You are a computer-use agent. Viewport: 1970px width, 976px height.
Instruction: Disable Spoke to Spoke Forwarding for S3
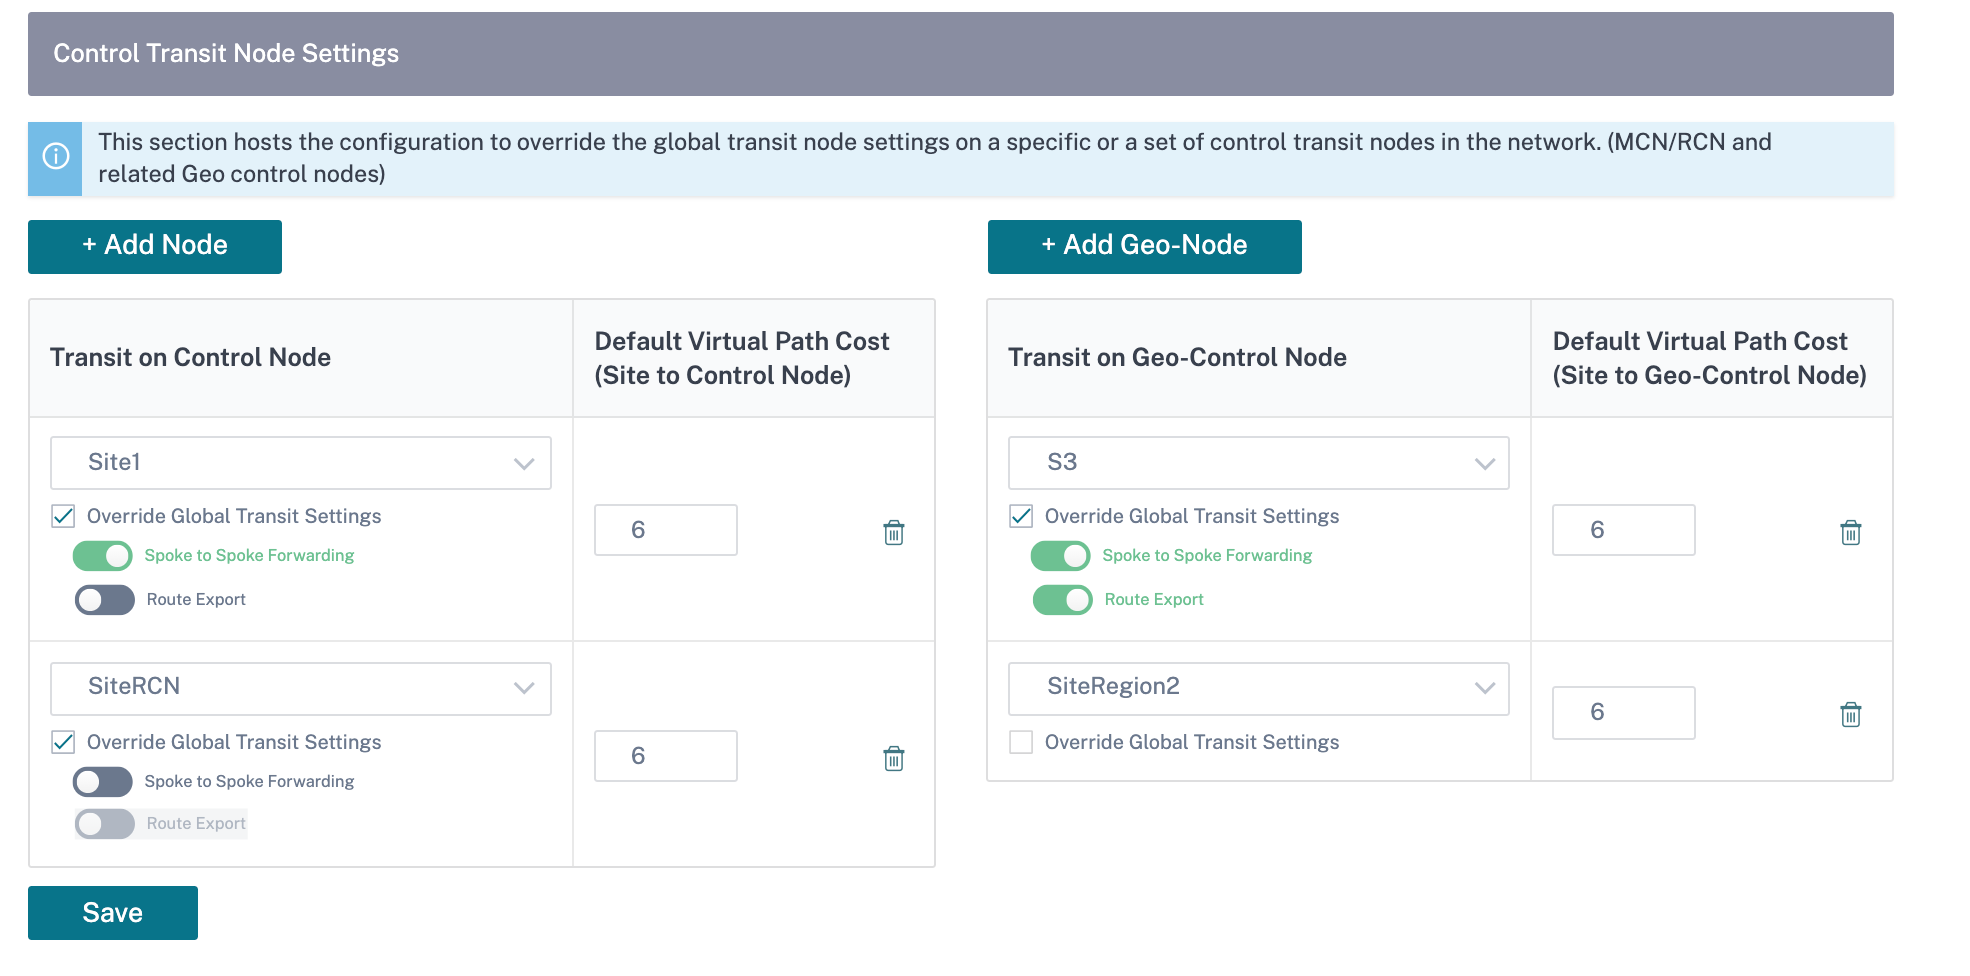[1061, 555]
